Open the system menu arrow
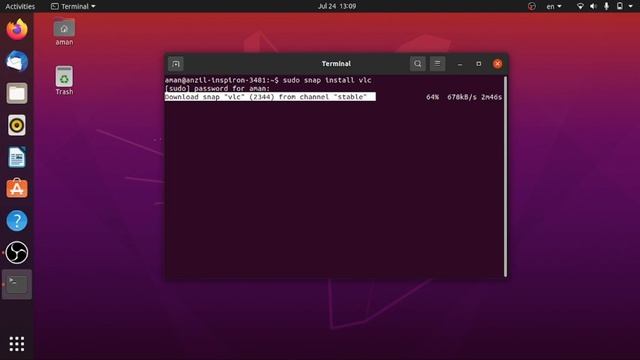Image resolution: width=640 pixels, height=360 pixels. 631,6
